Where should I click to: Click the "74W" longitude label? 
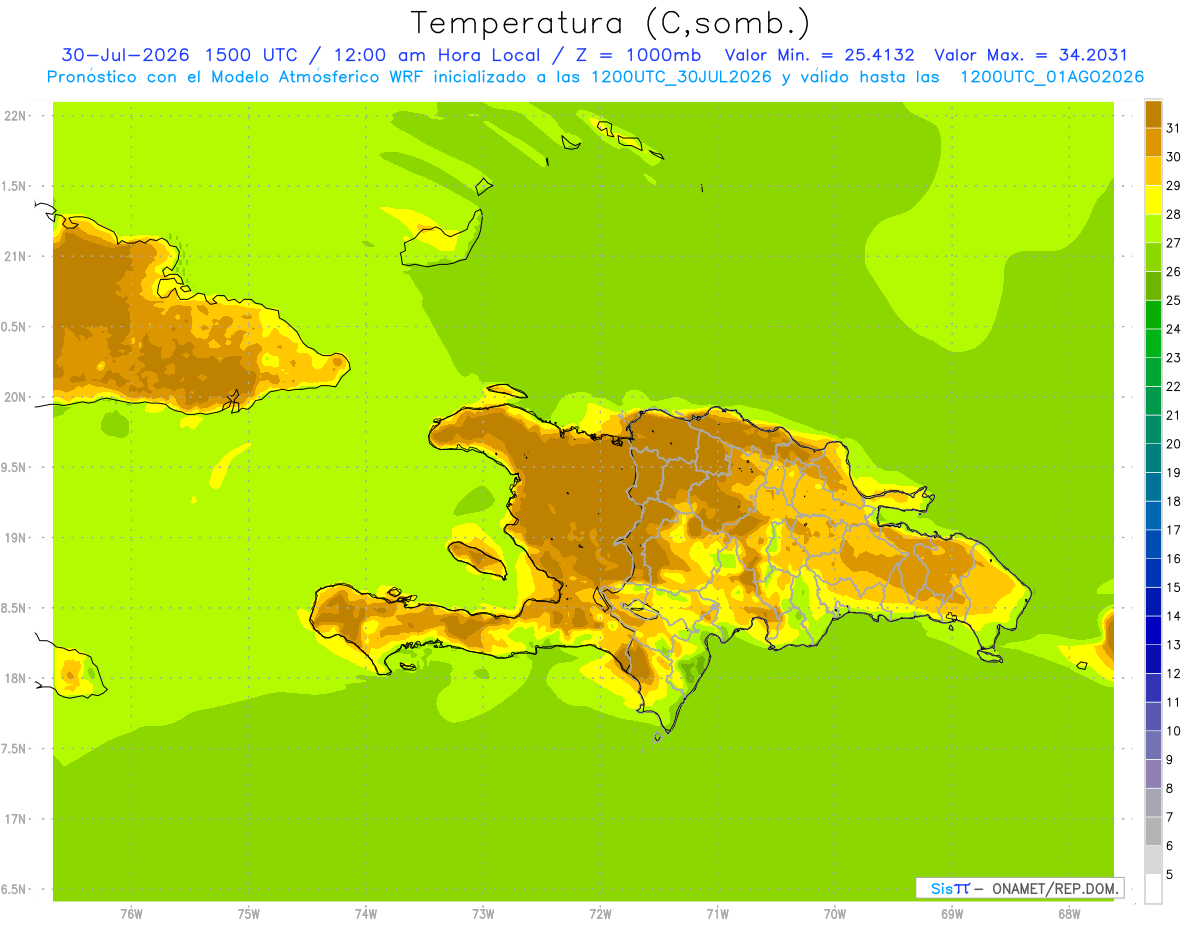point(366,913)
